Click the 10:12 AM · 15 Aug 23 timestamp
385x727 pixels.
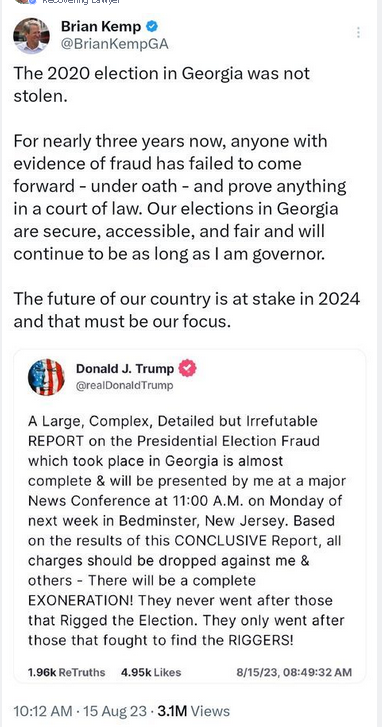pos(80,711)
